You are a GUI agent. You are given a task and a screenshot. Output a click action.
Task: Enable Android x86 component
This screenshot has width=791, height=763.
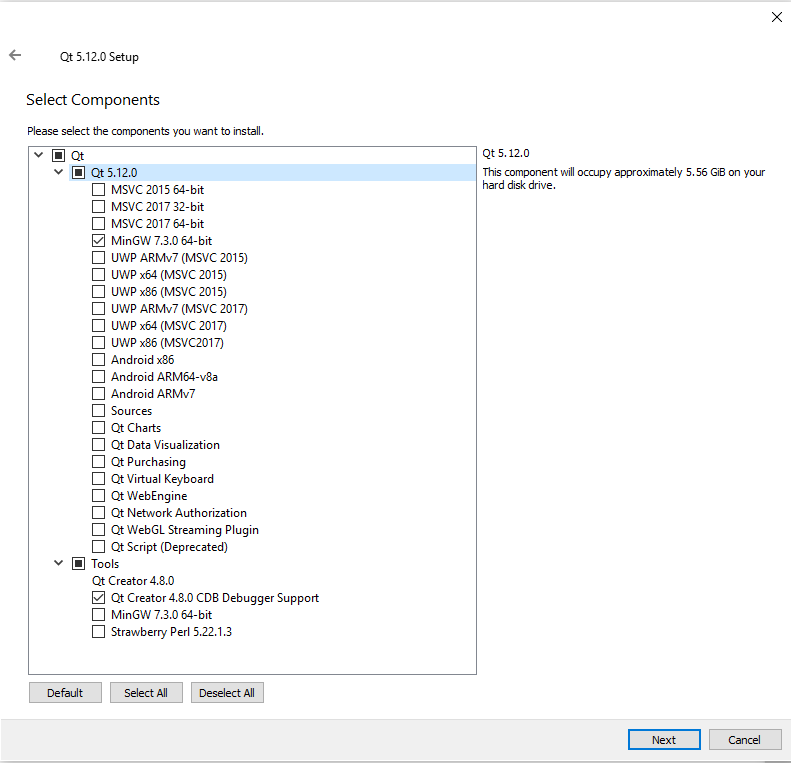(x=98, y=360)
